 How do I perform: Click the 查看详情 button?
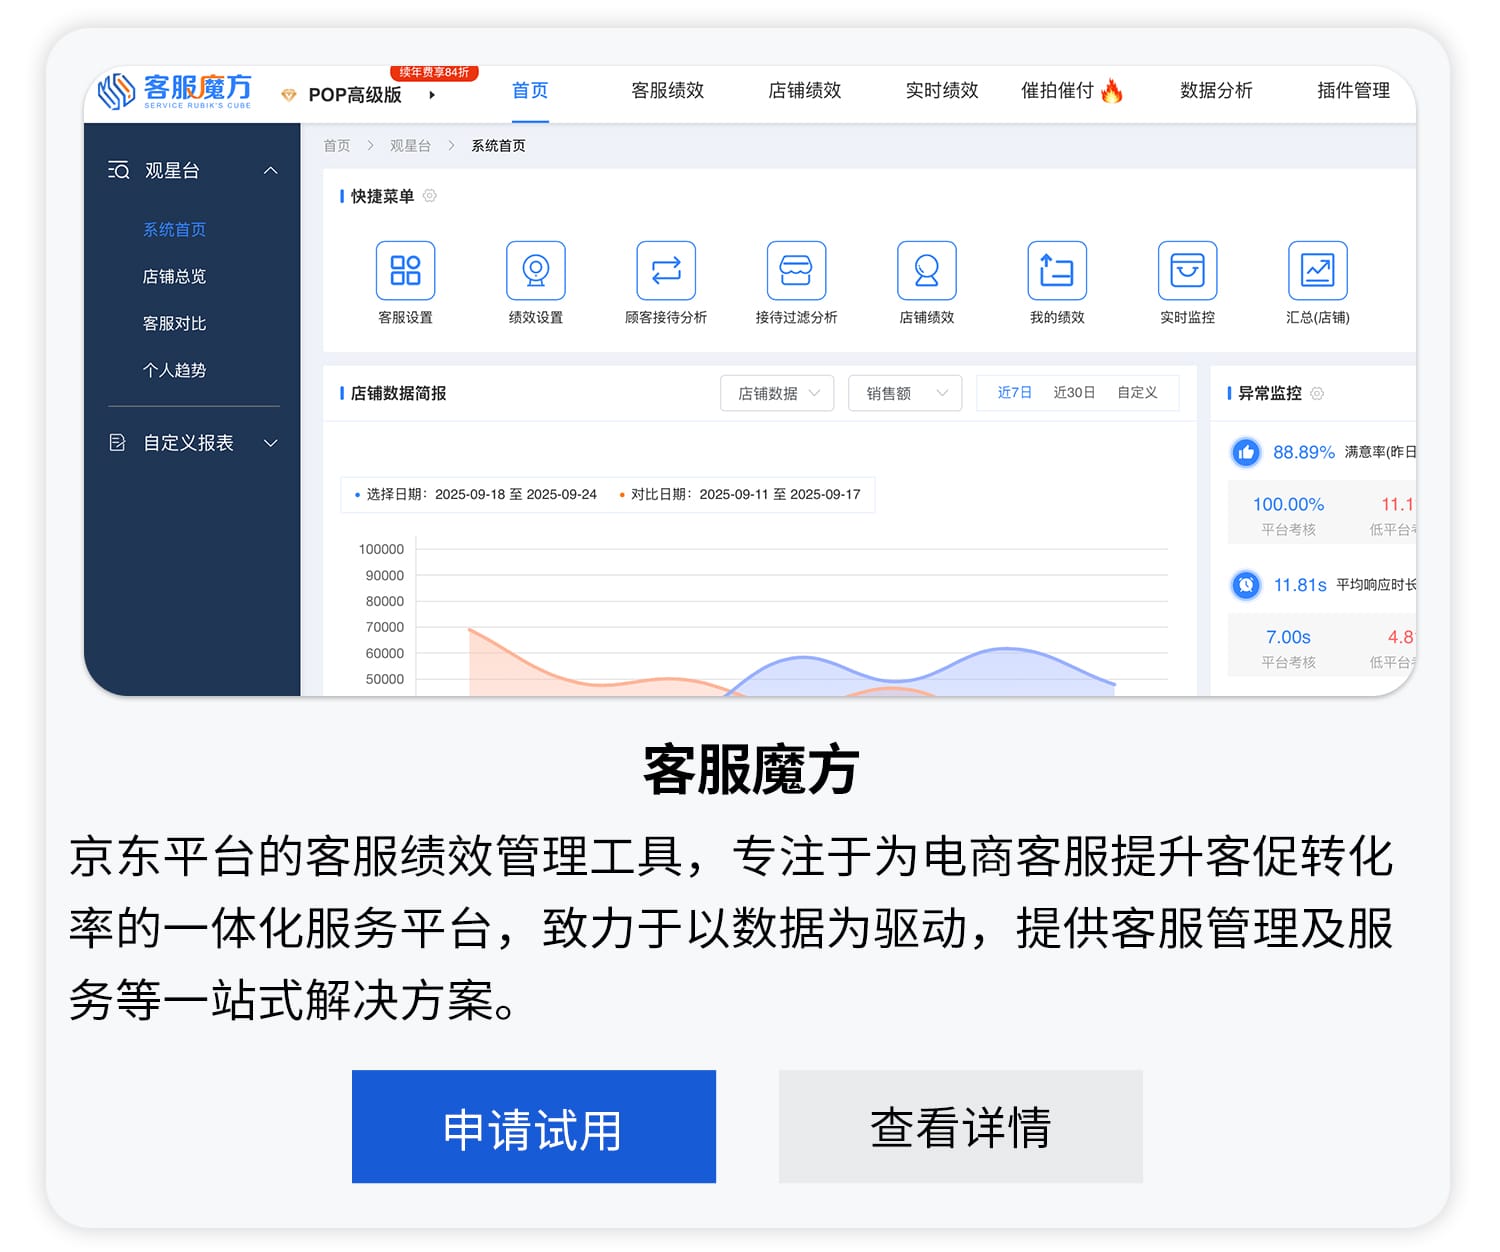click(960, 1127)
